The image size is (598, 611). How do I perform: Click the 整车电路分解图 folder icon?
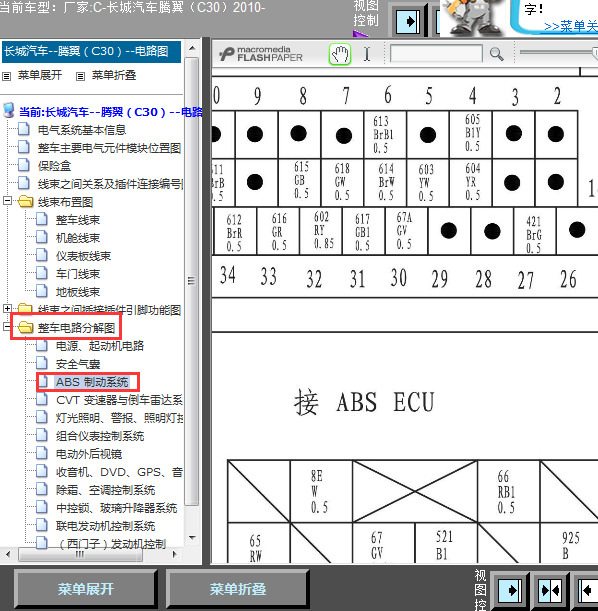click(26, 327)
